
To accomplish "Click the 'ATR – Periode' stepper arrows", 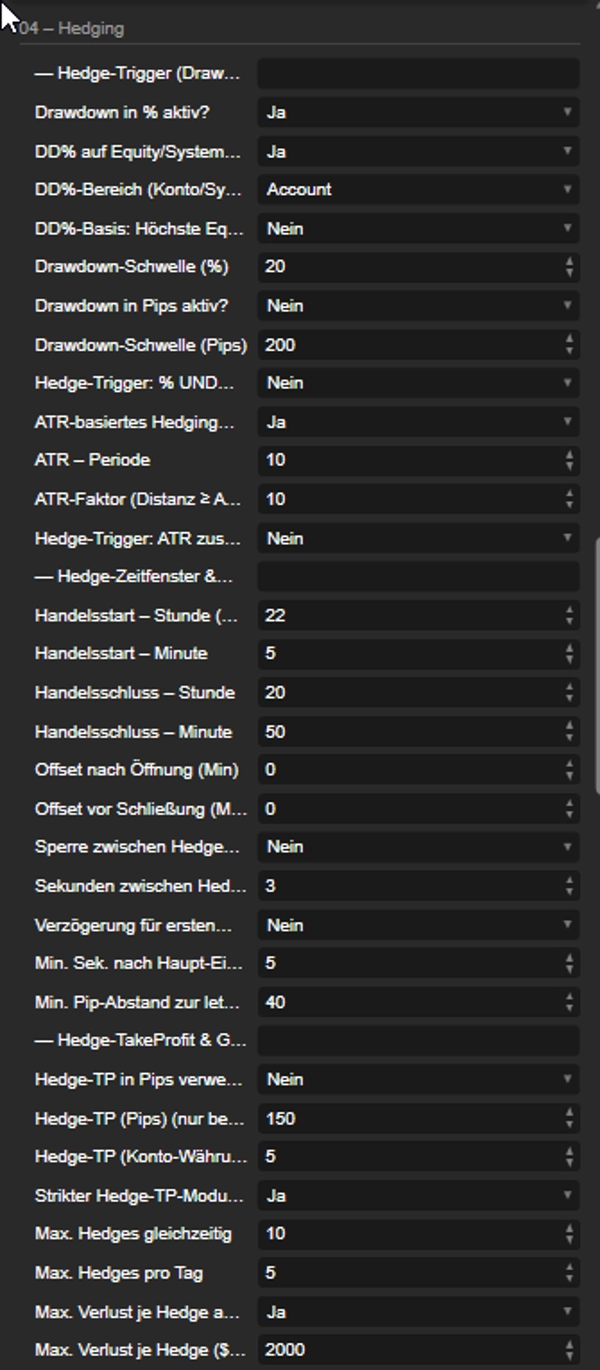I will [570, 460].
